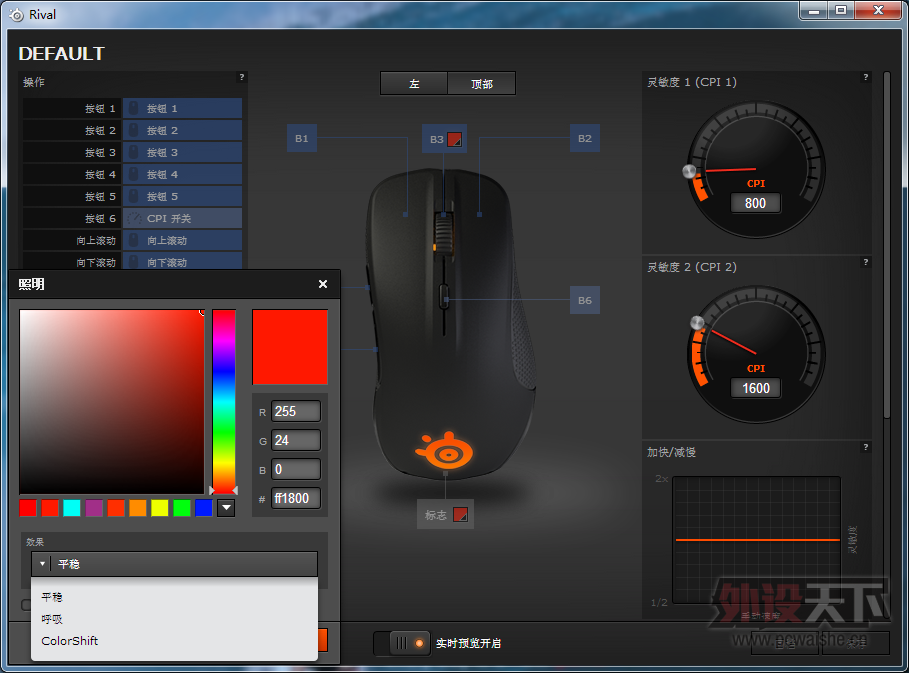Click the CPI 2 value 1600
This screenshot has width=909, height=673.
pyautogui.click(x=755, y=388)
